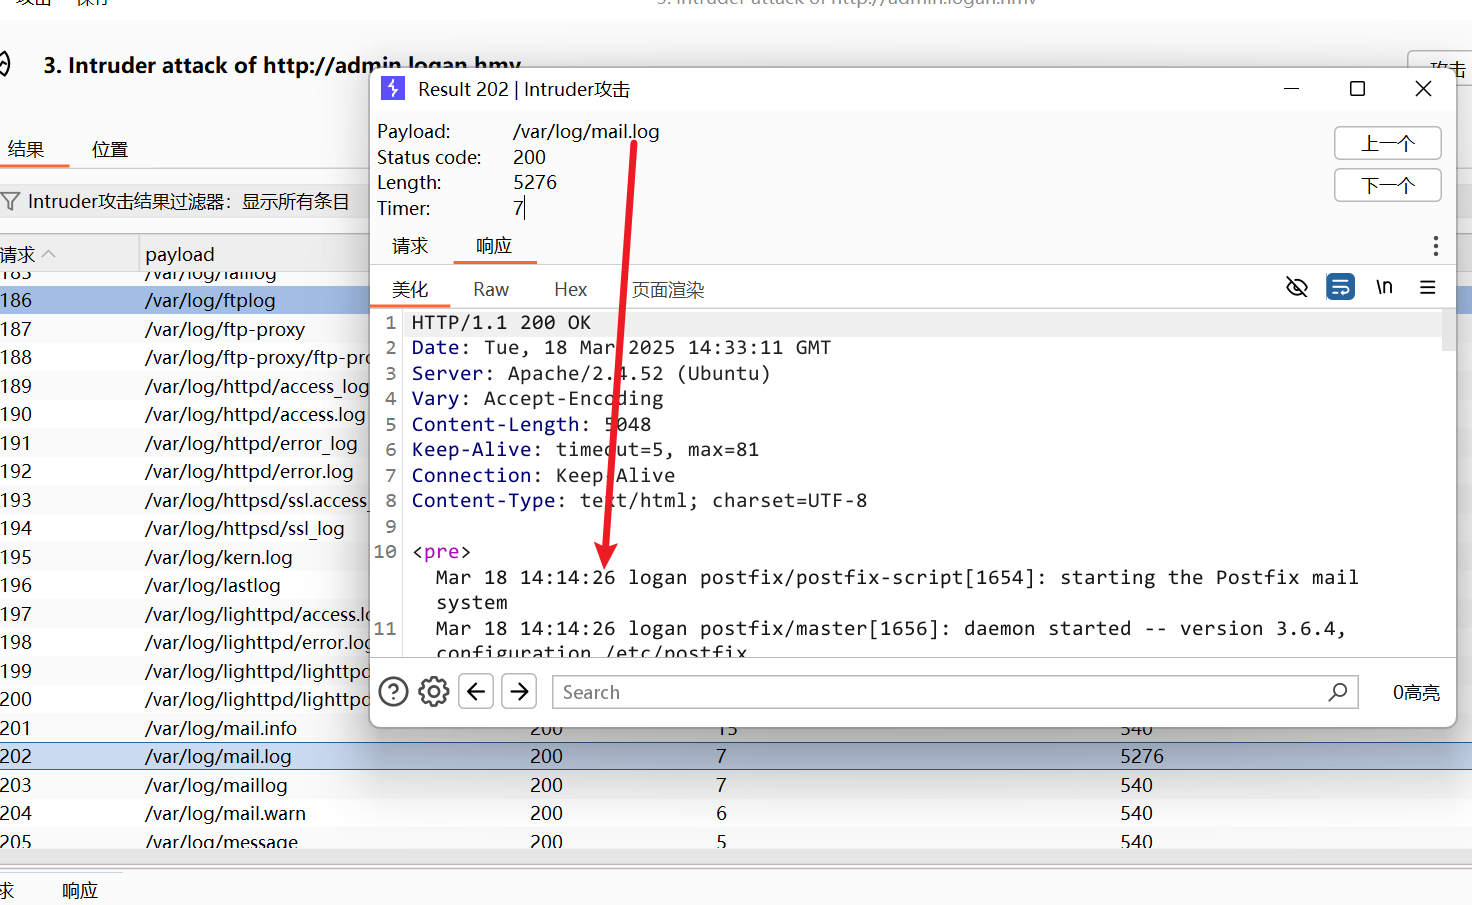Select the 页面渲染 render tab
Viewport: 1472px width, 905px height.
pyautogui.click(x=668, y=290)
